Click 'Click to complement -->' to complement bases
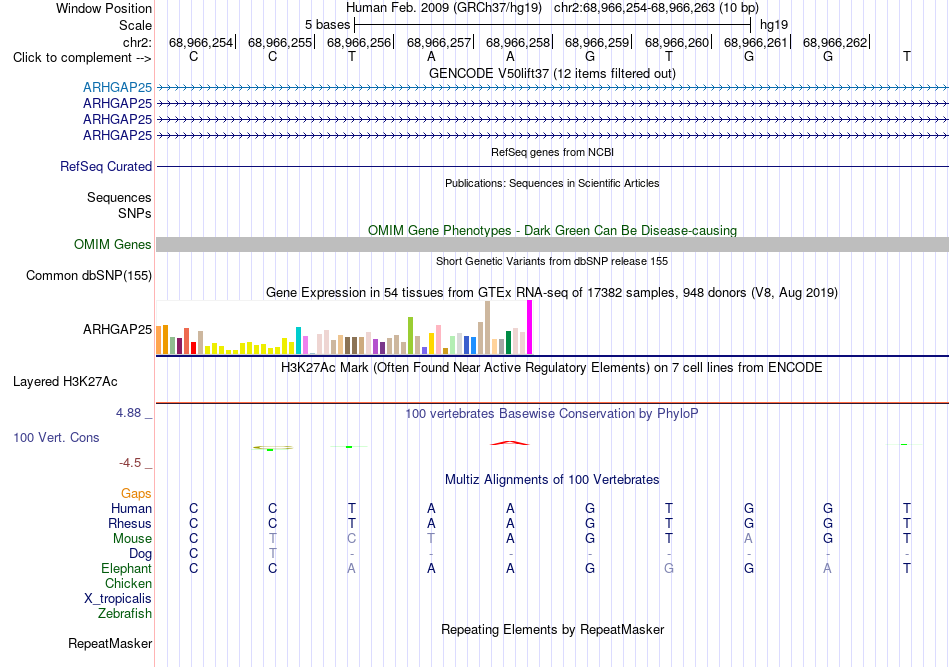The width and height of the screenshot is (950, 667). [82, 58]
